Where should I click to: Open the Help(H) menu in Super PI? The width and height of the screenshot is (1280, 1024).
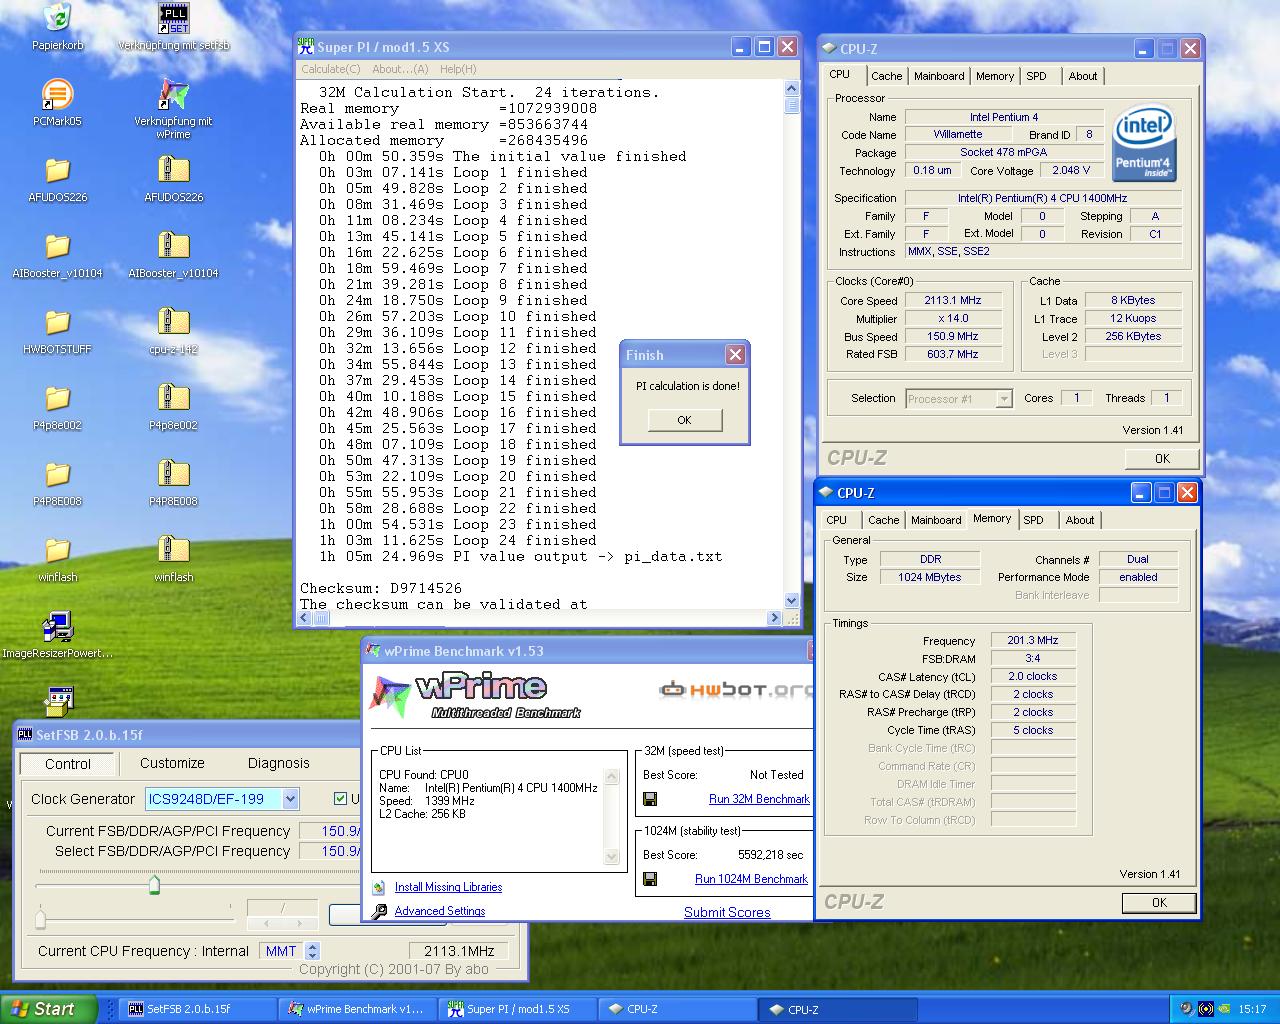pyautogui.click(x=458, y=69)
